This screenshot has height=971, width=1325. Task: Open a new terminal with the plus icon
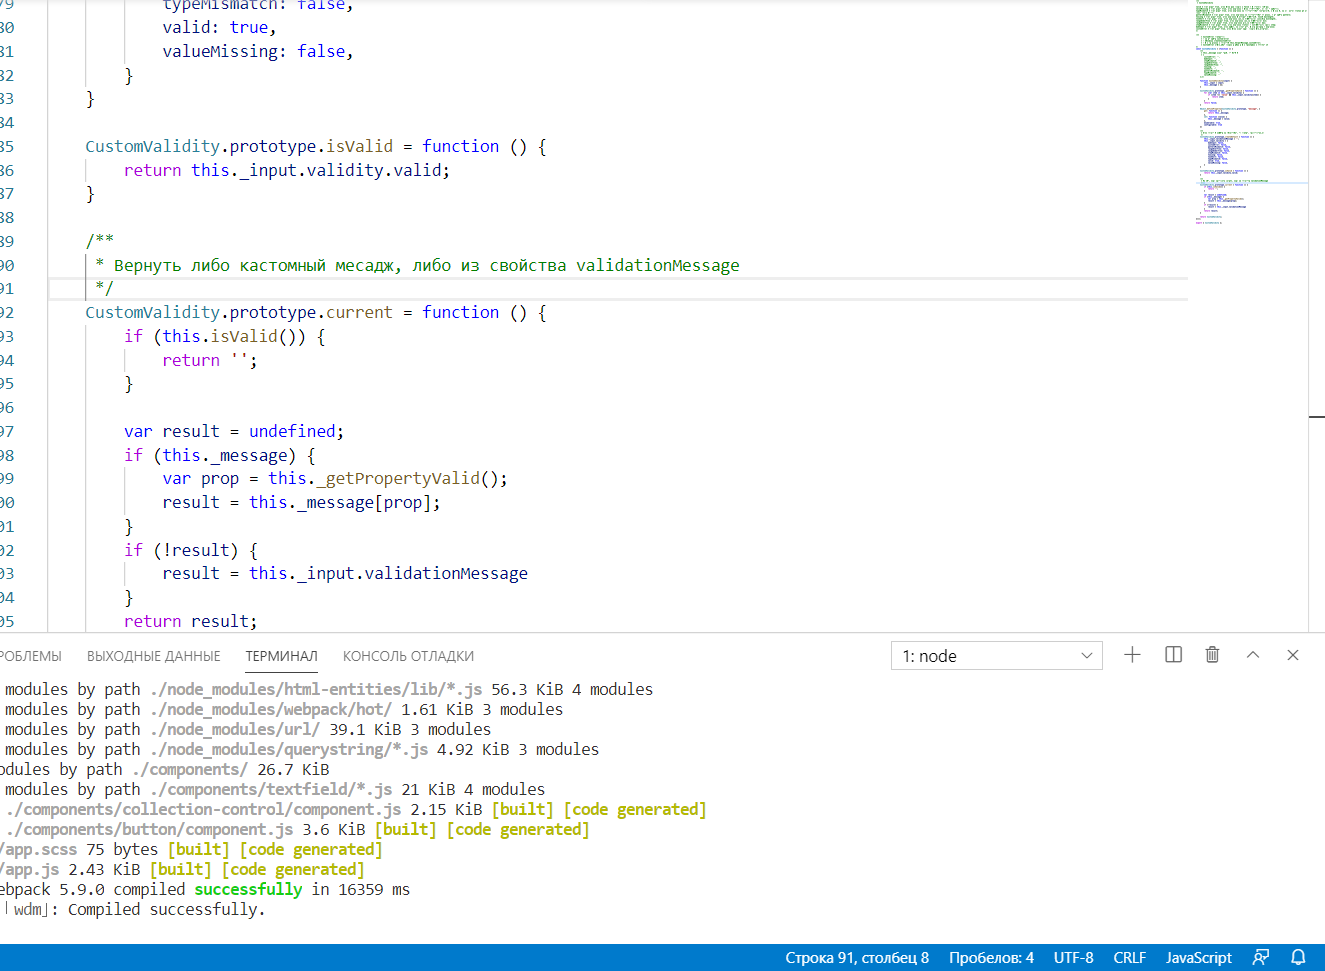(1132, 655)
